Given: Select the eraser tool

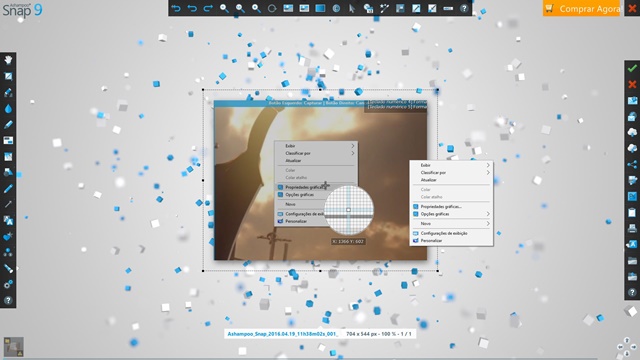Looking at the screenshot, I should click(x=8, y=93).
